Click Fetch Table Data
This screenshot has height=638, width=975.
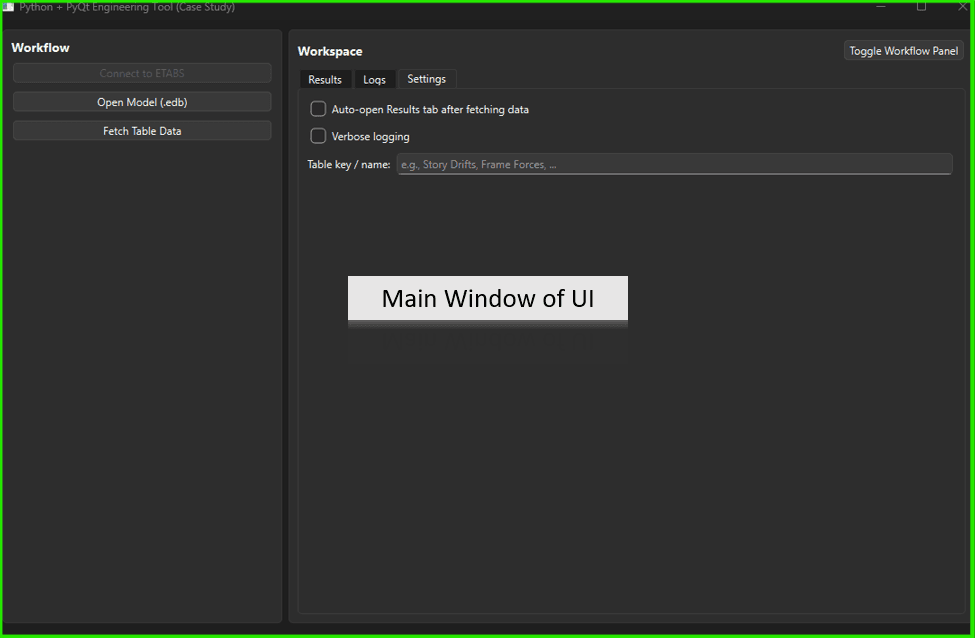point(142,131)
